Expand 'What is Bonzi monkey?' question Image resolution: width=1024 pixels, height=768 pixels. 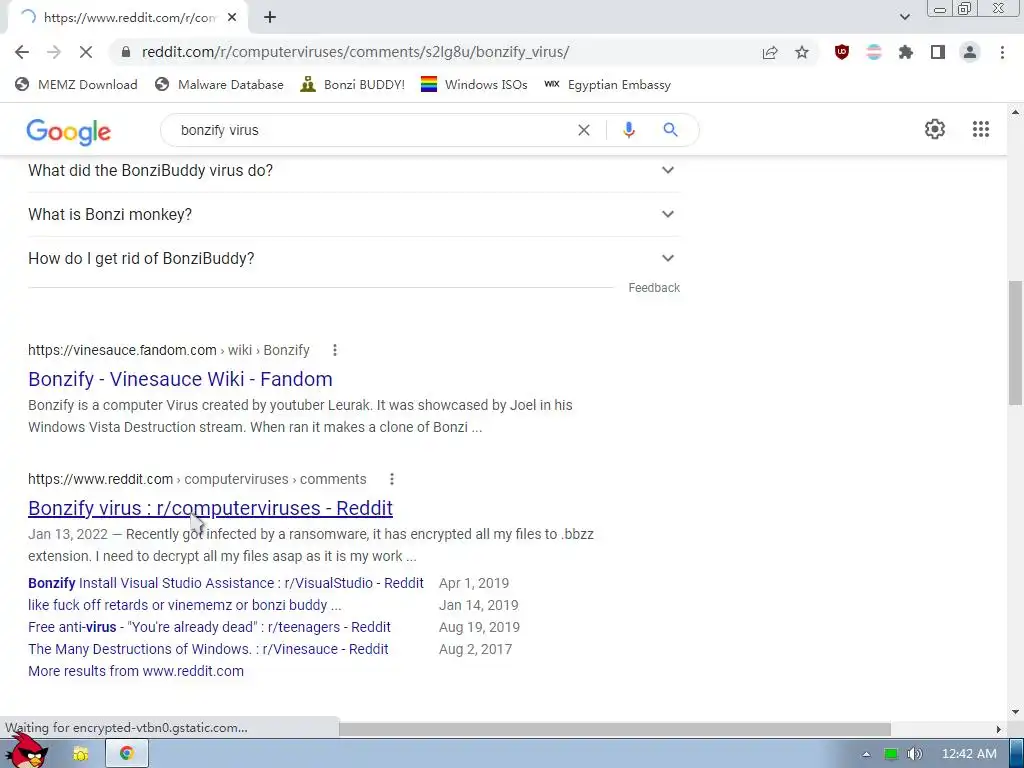[353, 214]
